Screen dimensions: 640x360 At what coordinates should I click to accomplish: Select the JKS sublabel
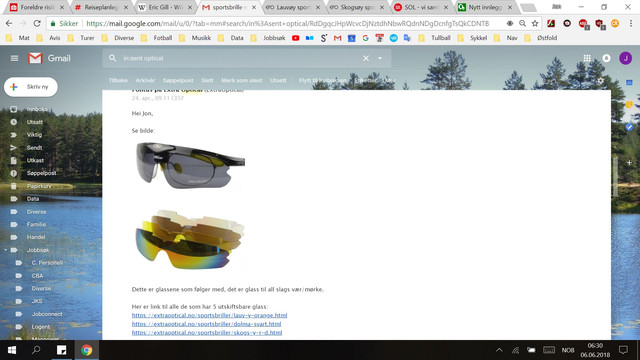[x=37, y=301]
